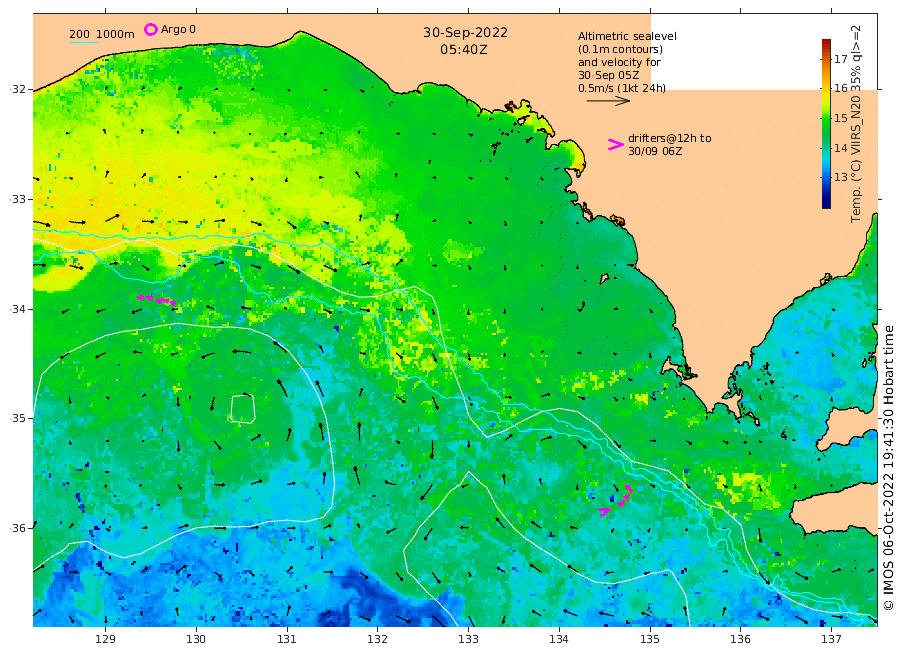The height and width of the screenshot is (660, 900).
Task: Click the time label 05:40Z
Action: (464, 50)
